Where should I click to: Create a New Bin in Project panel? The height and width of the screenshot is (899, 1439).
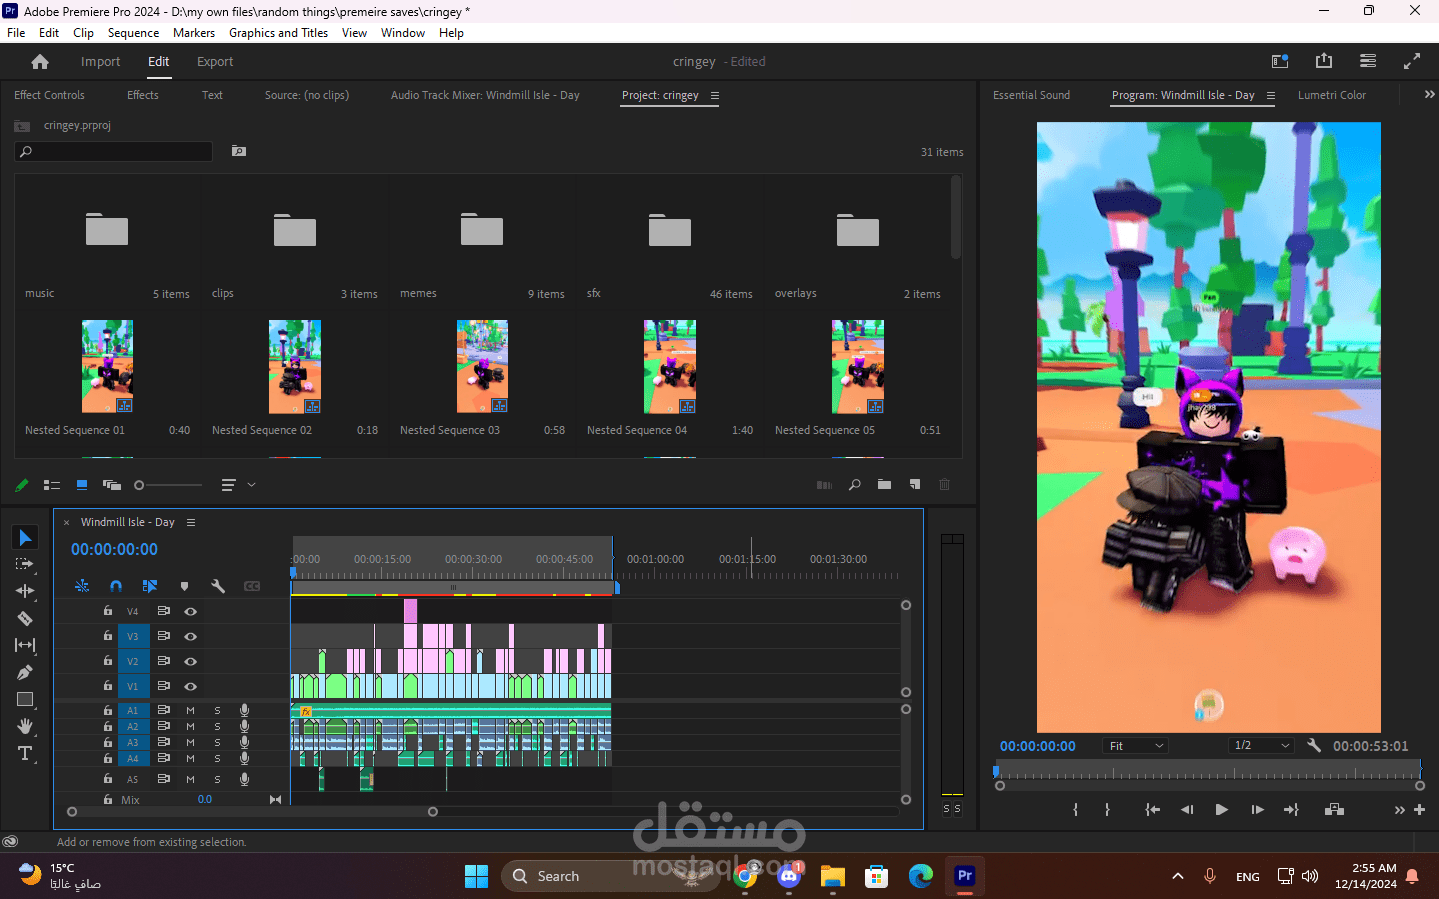[884, 485]
